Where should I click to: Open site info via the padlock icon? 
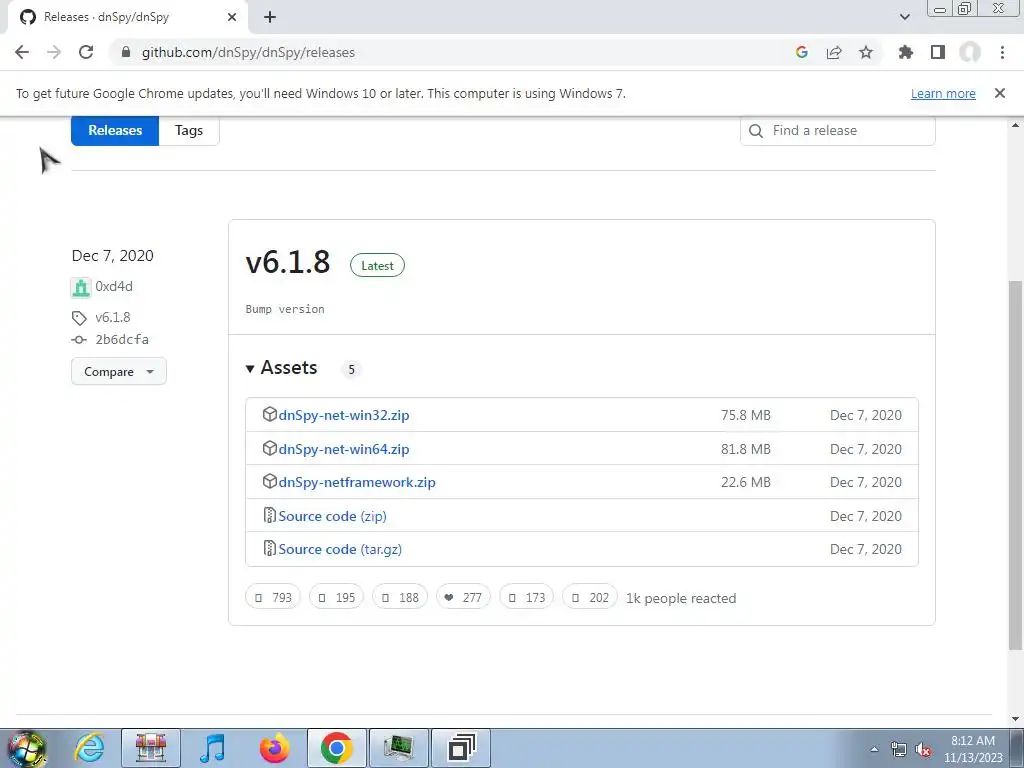126,52
